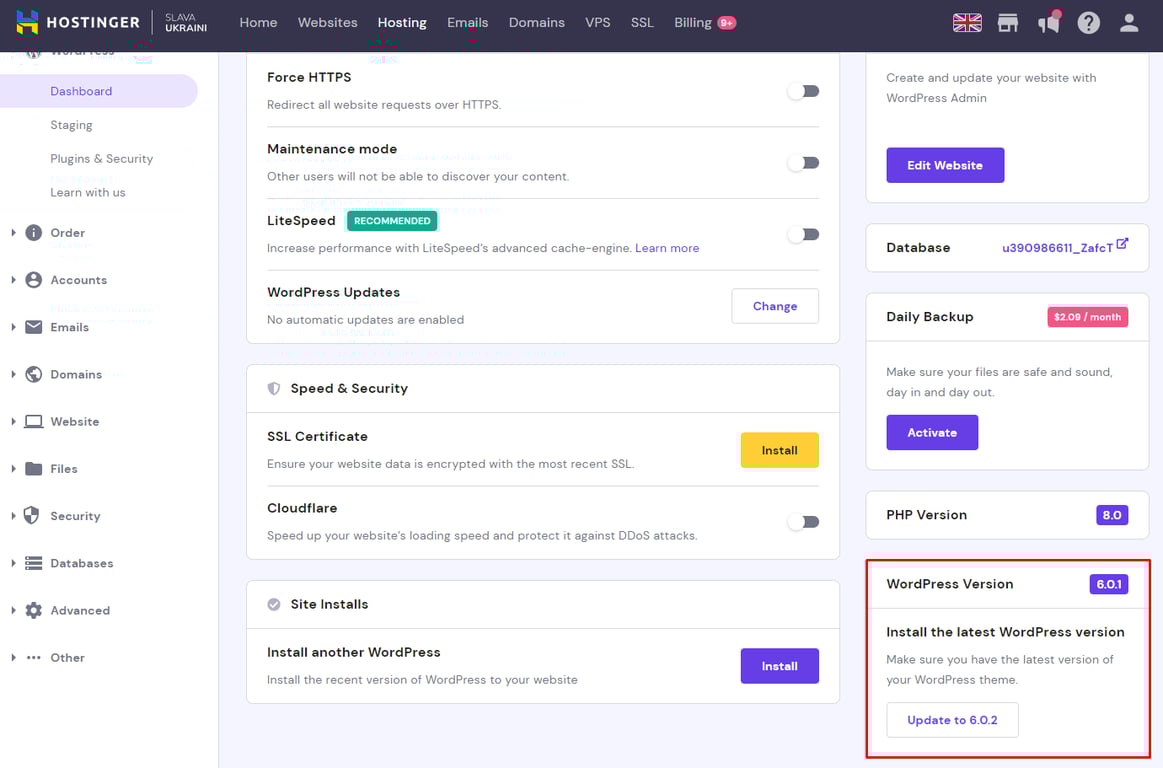Screen dimensions: 1163x768
Task: Open the help question mark icon
Action: 1088,21
